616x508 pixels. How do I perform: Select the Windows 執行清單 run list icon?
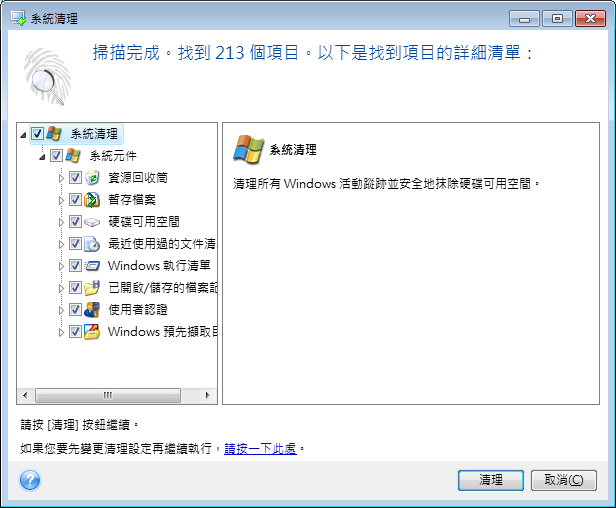pyautogui.click(x=92, y=266)
